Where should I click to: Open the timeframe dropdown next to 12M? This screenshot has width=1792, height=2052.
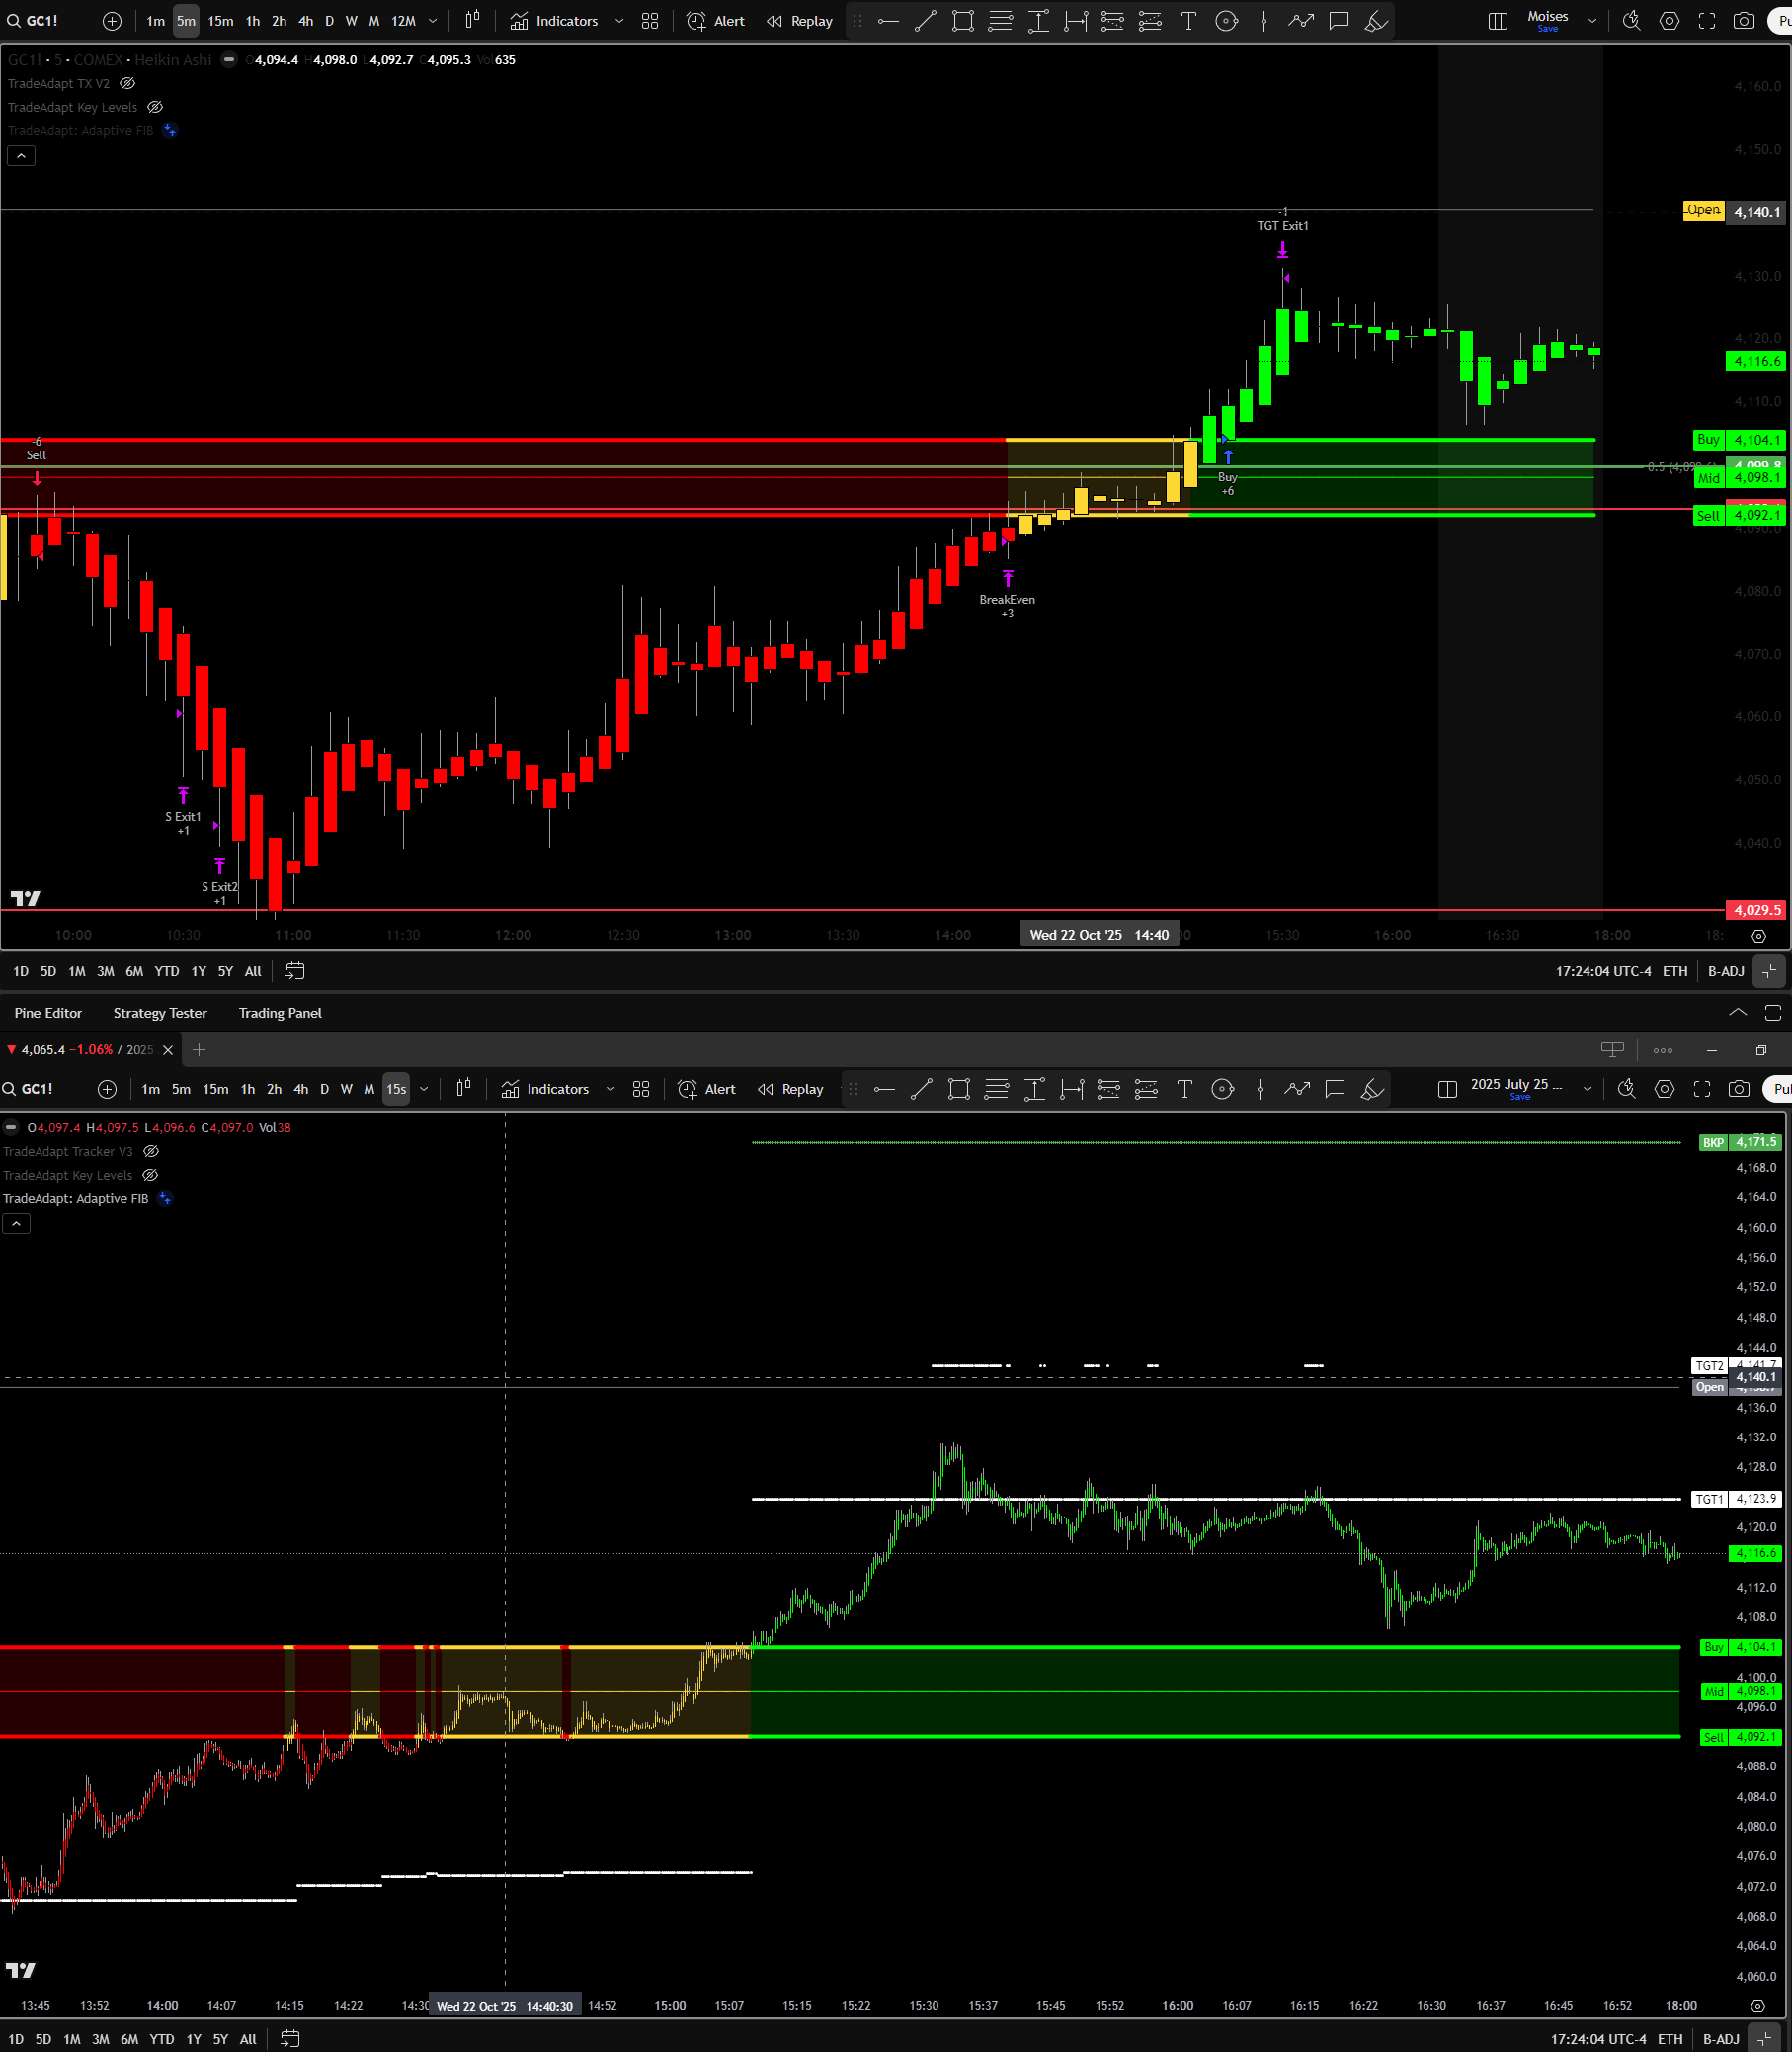pyautogui.click(x=433, y=20)
